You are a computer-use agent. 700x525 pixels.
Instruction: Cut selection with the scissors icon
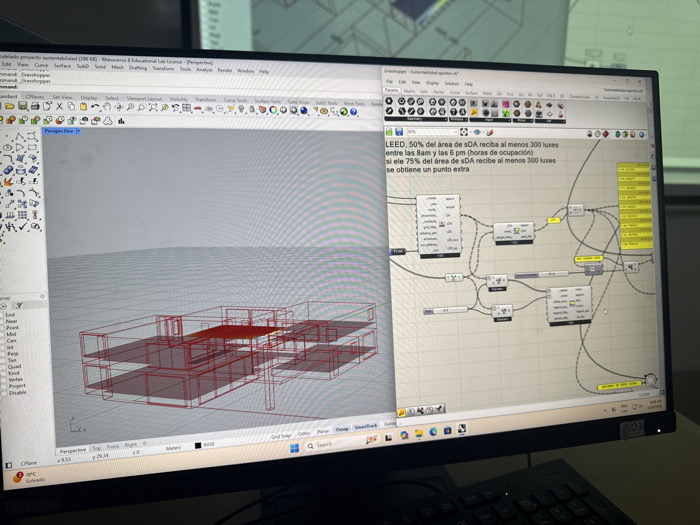click(x=59, y=106)
